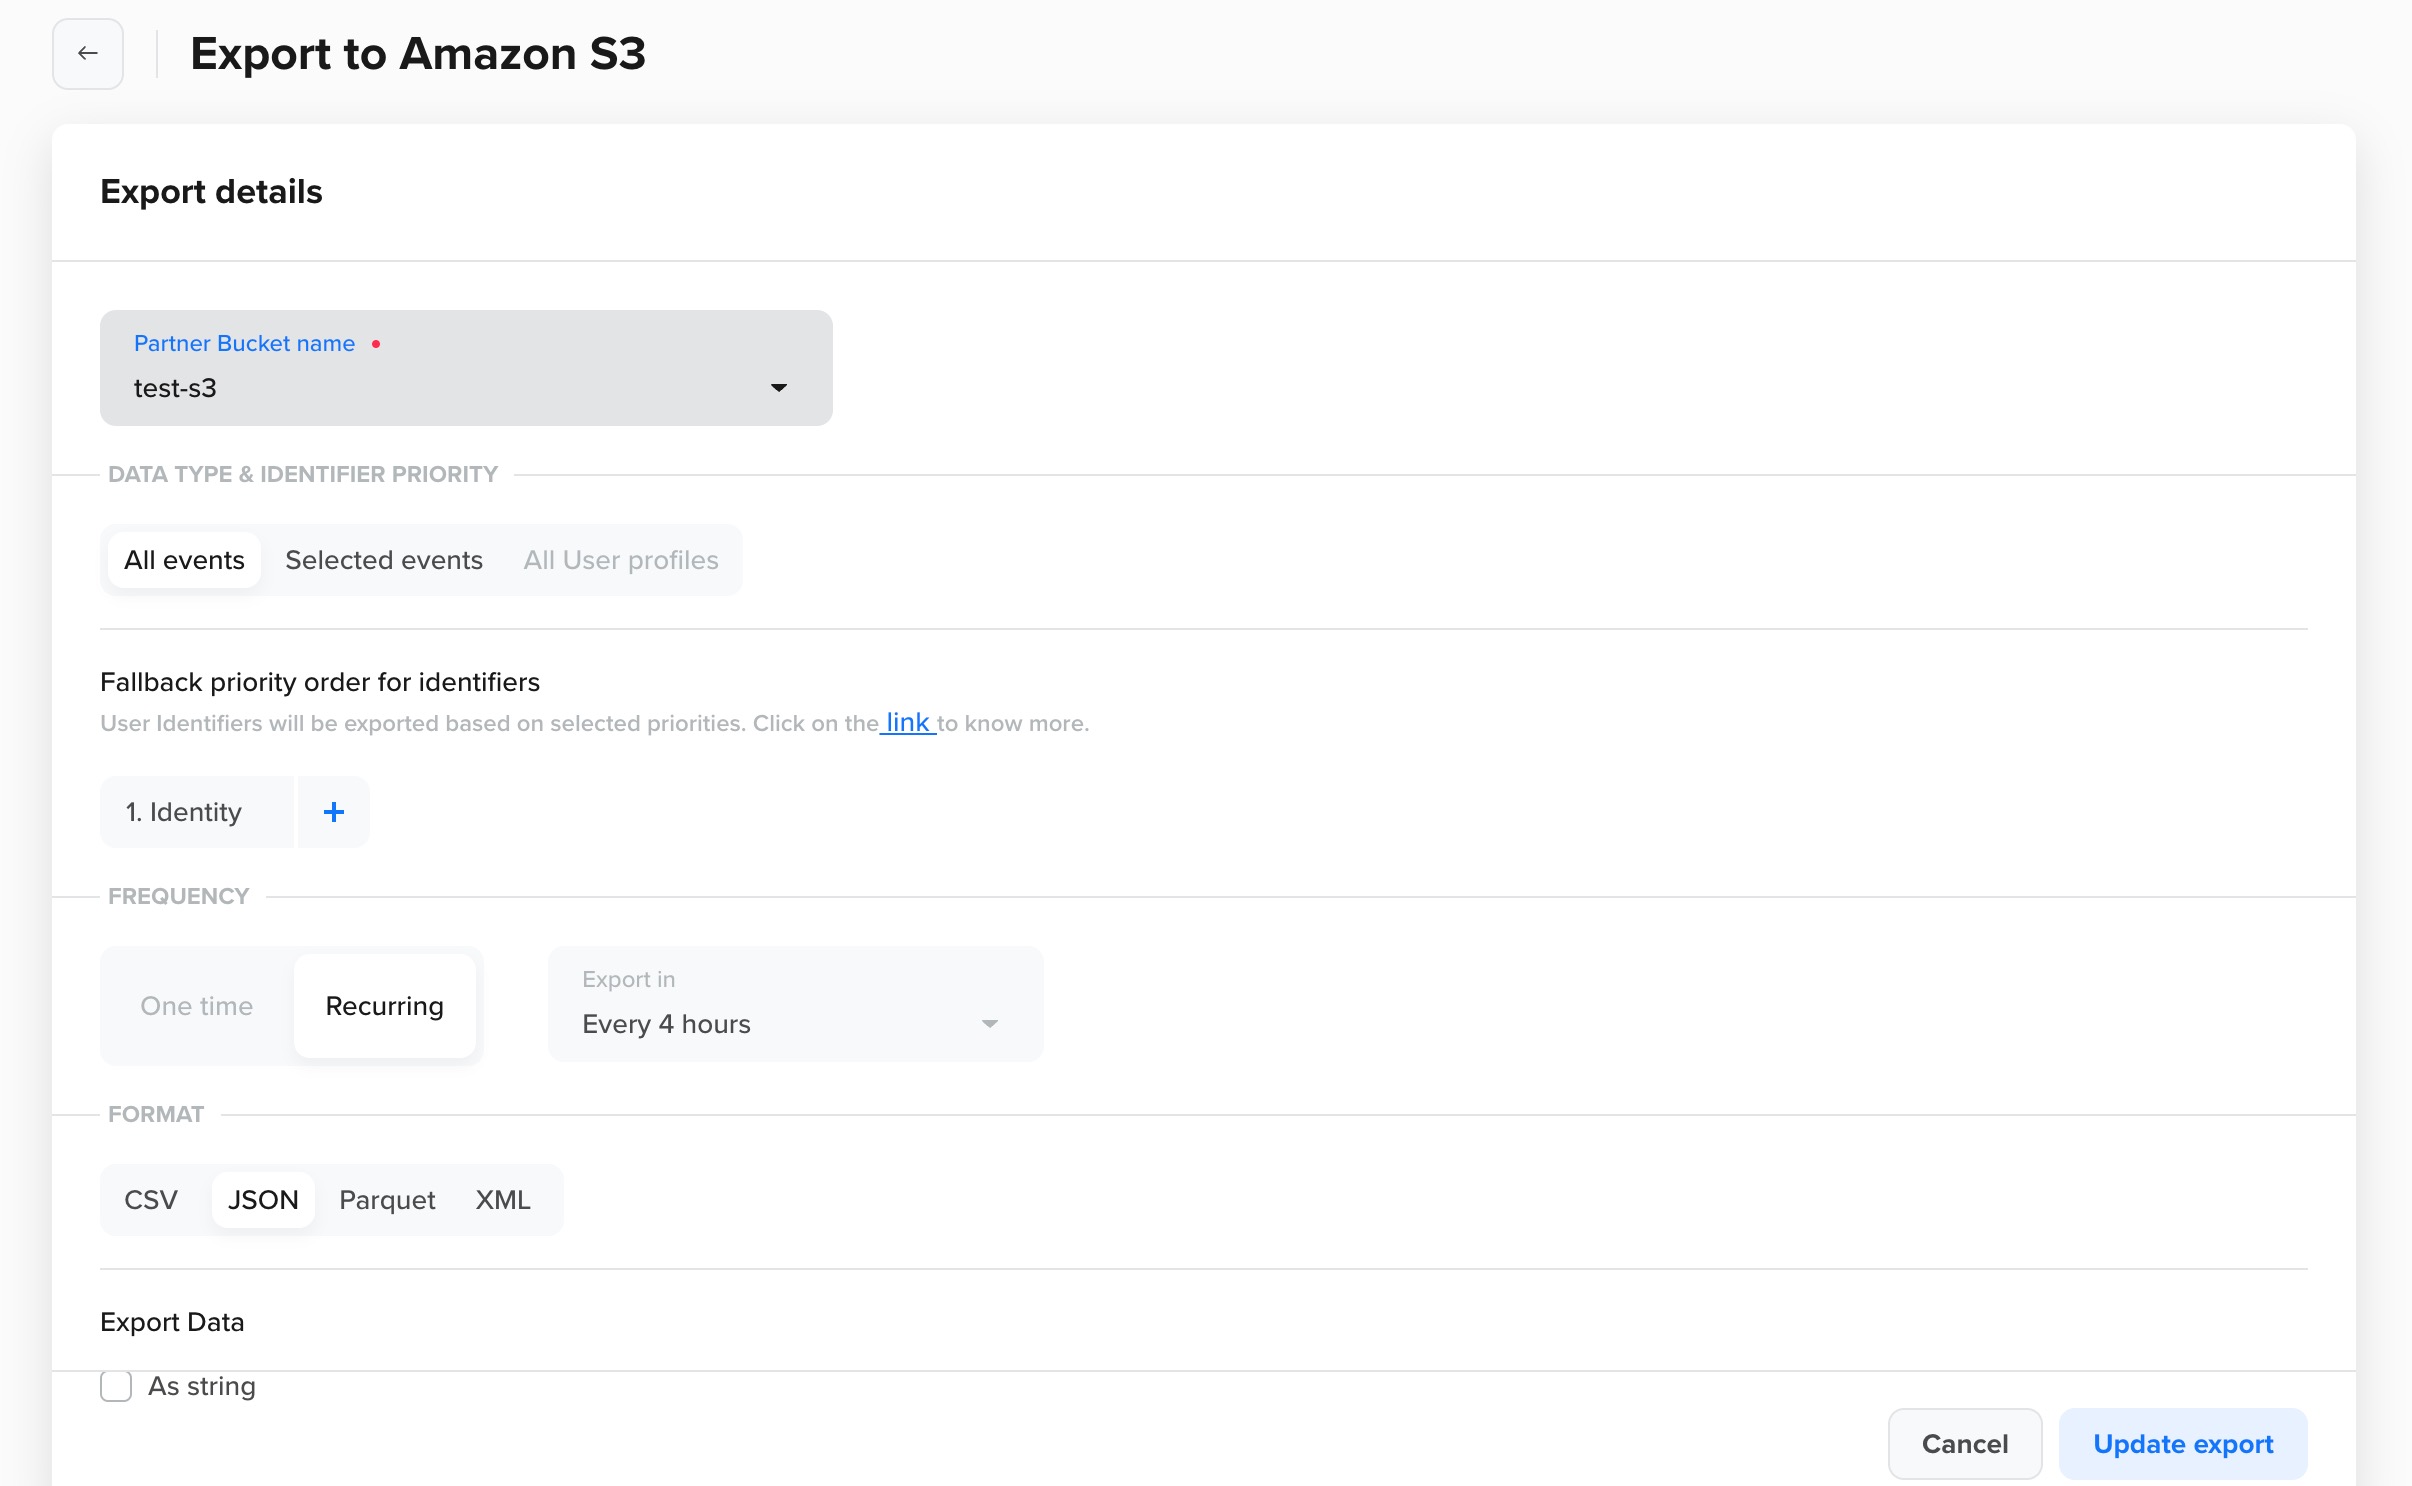Image resolution: width=2412 pixels, height=1486 pixels.
Task: Select the XML format icon
Action: [x=500, y=1200]
